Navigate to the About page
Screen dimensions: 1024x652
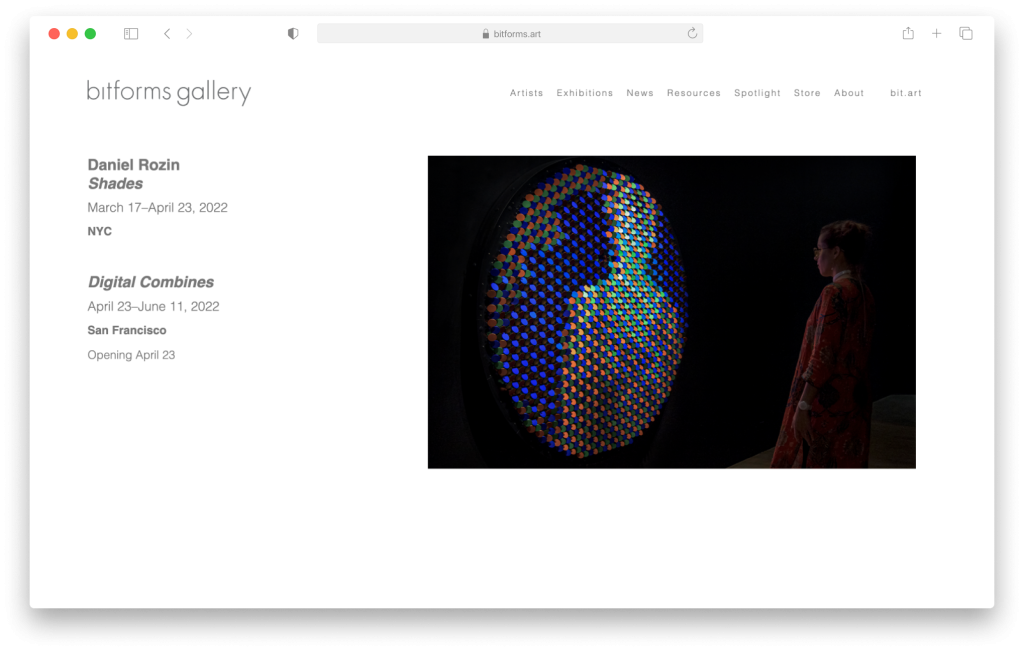849,93
